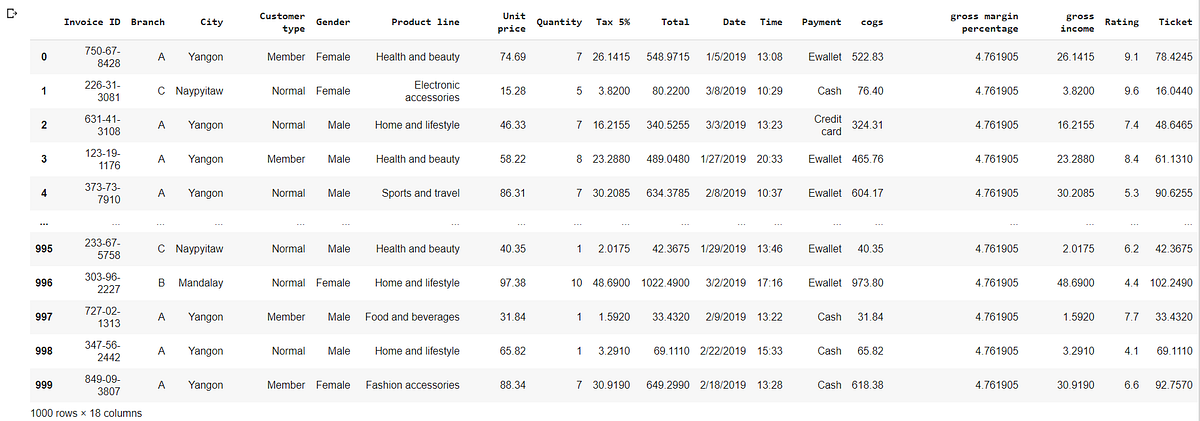Select the Fashion accessories cell

point(412,385)
